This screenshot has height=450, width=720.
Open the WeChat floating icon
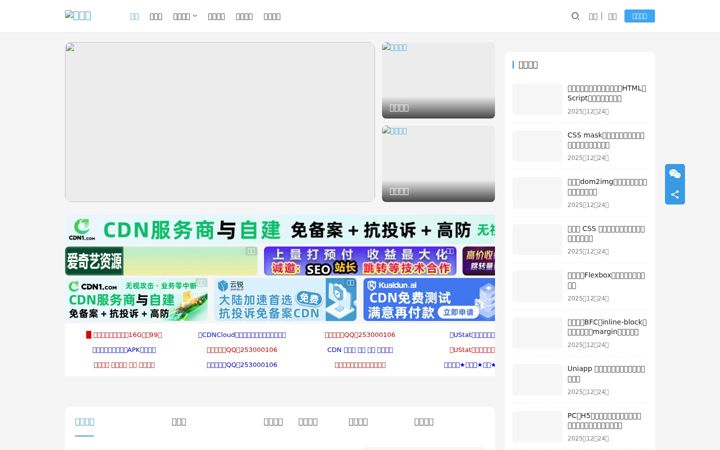pyautogui.click(x=675, y=174)
